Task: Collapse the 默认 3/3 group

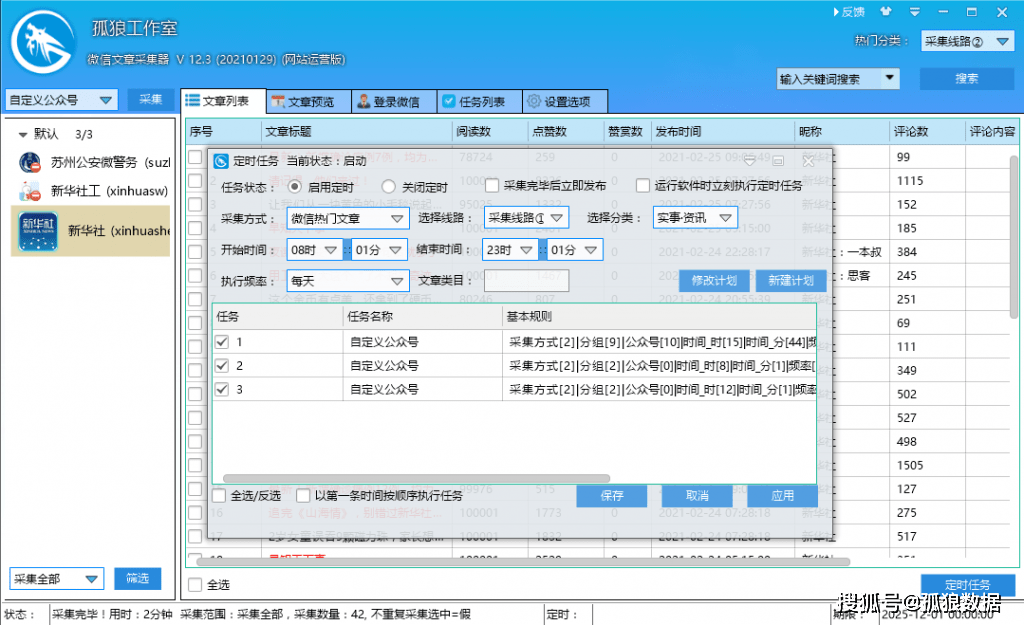Action: click(x=23, y=135)
